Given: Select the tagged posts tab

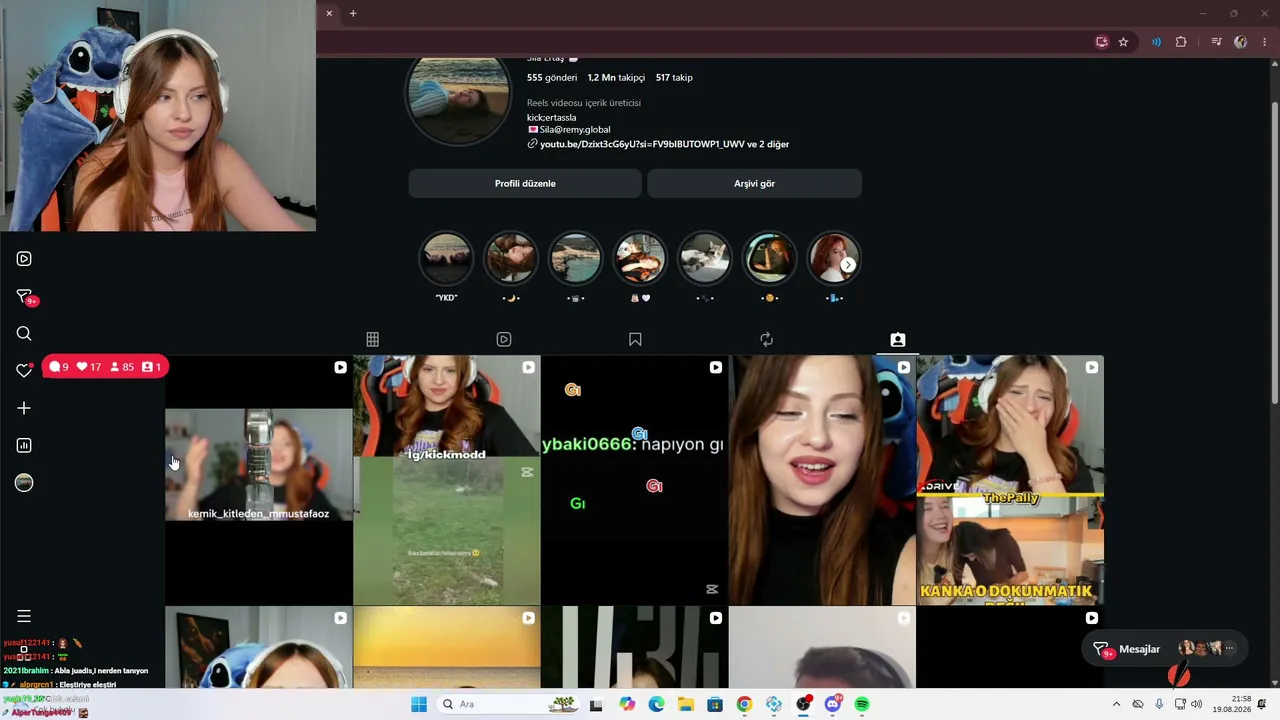Looking at the screenshot, I should click(898, 340).
